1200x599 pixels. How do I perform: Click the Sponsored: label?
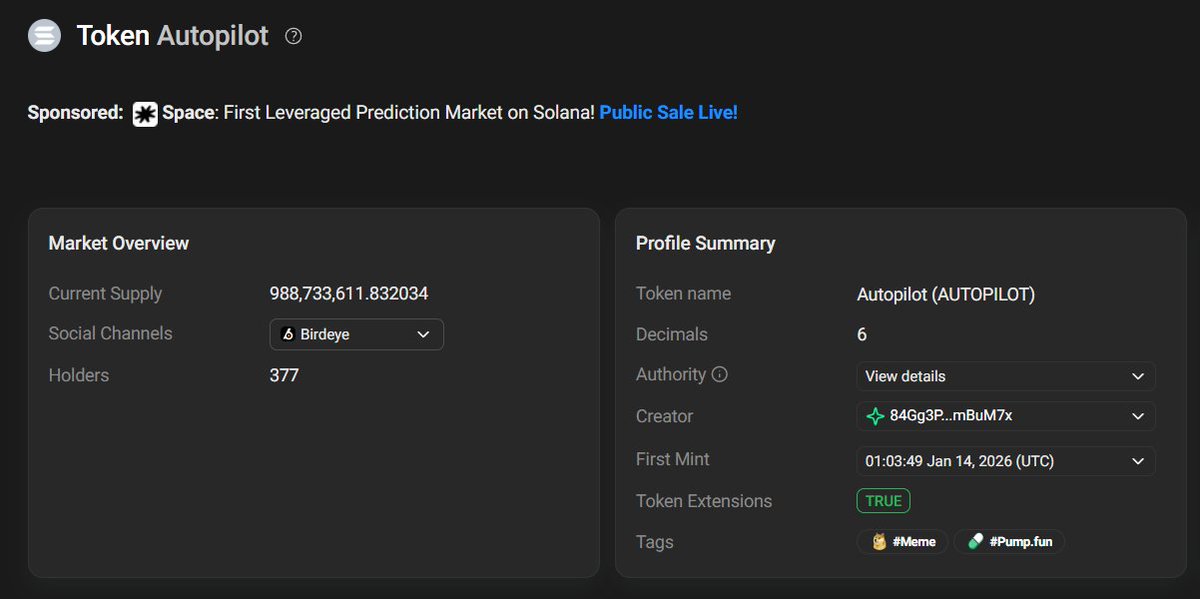tap(75, 113)
